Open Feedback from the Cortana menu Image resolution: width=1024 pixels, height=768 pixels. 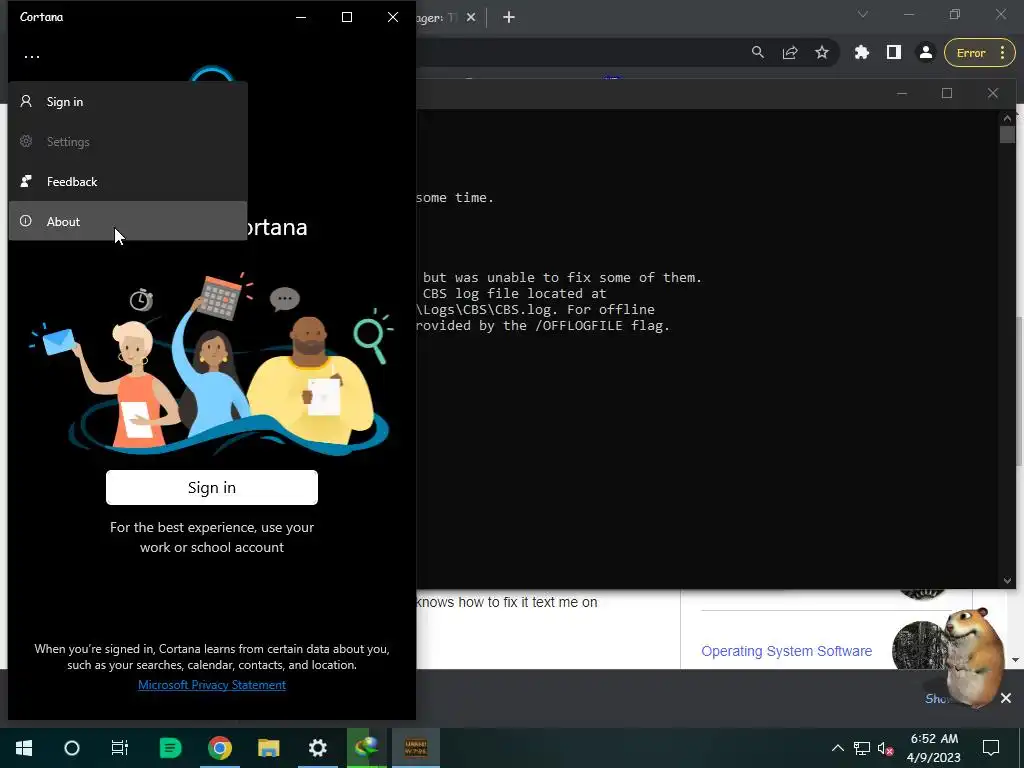128,182
